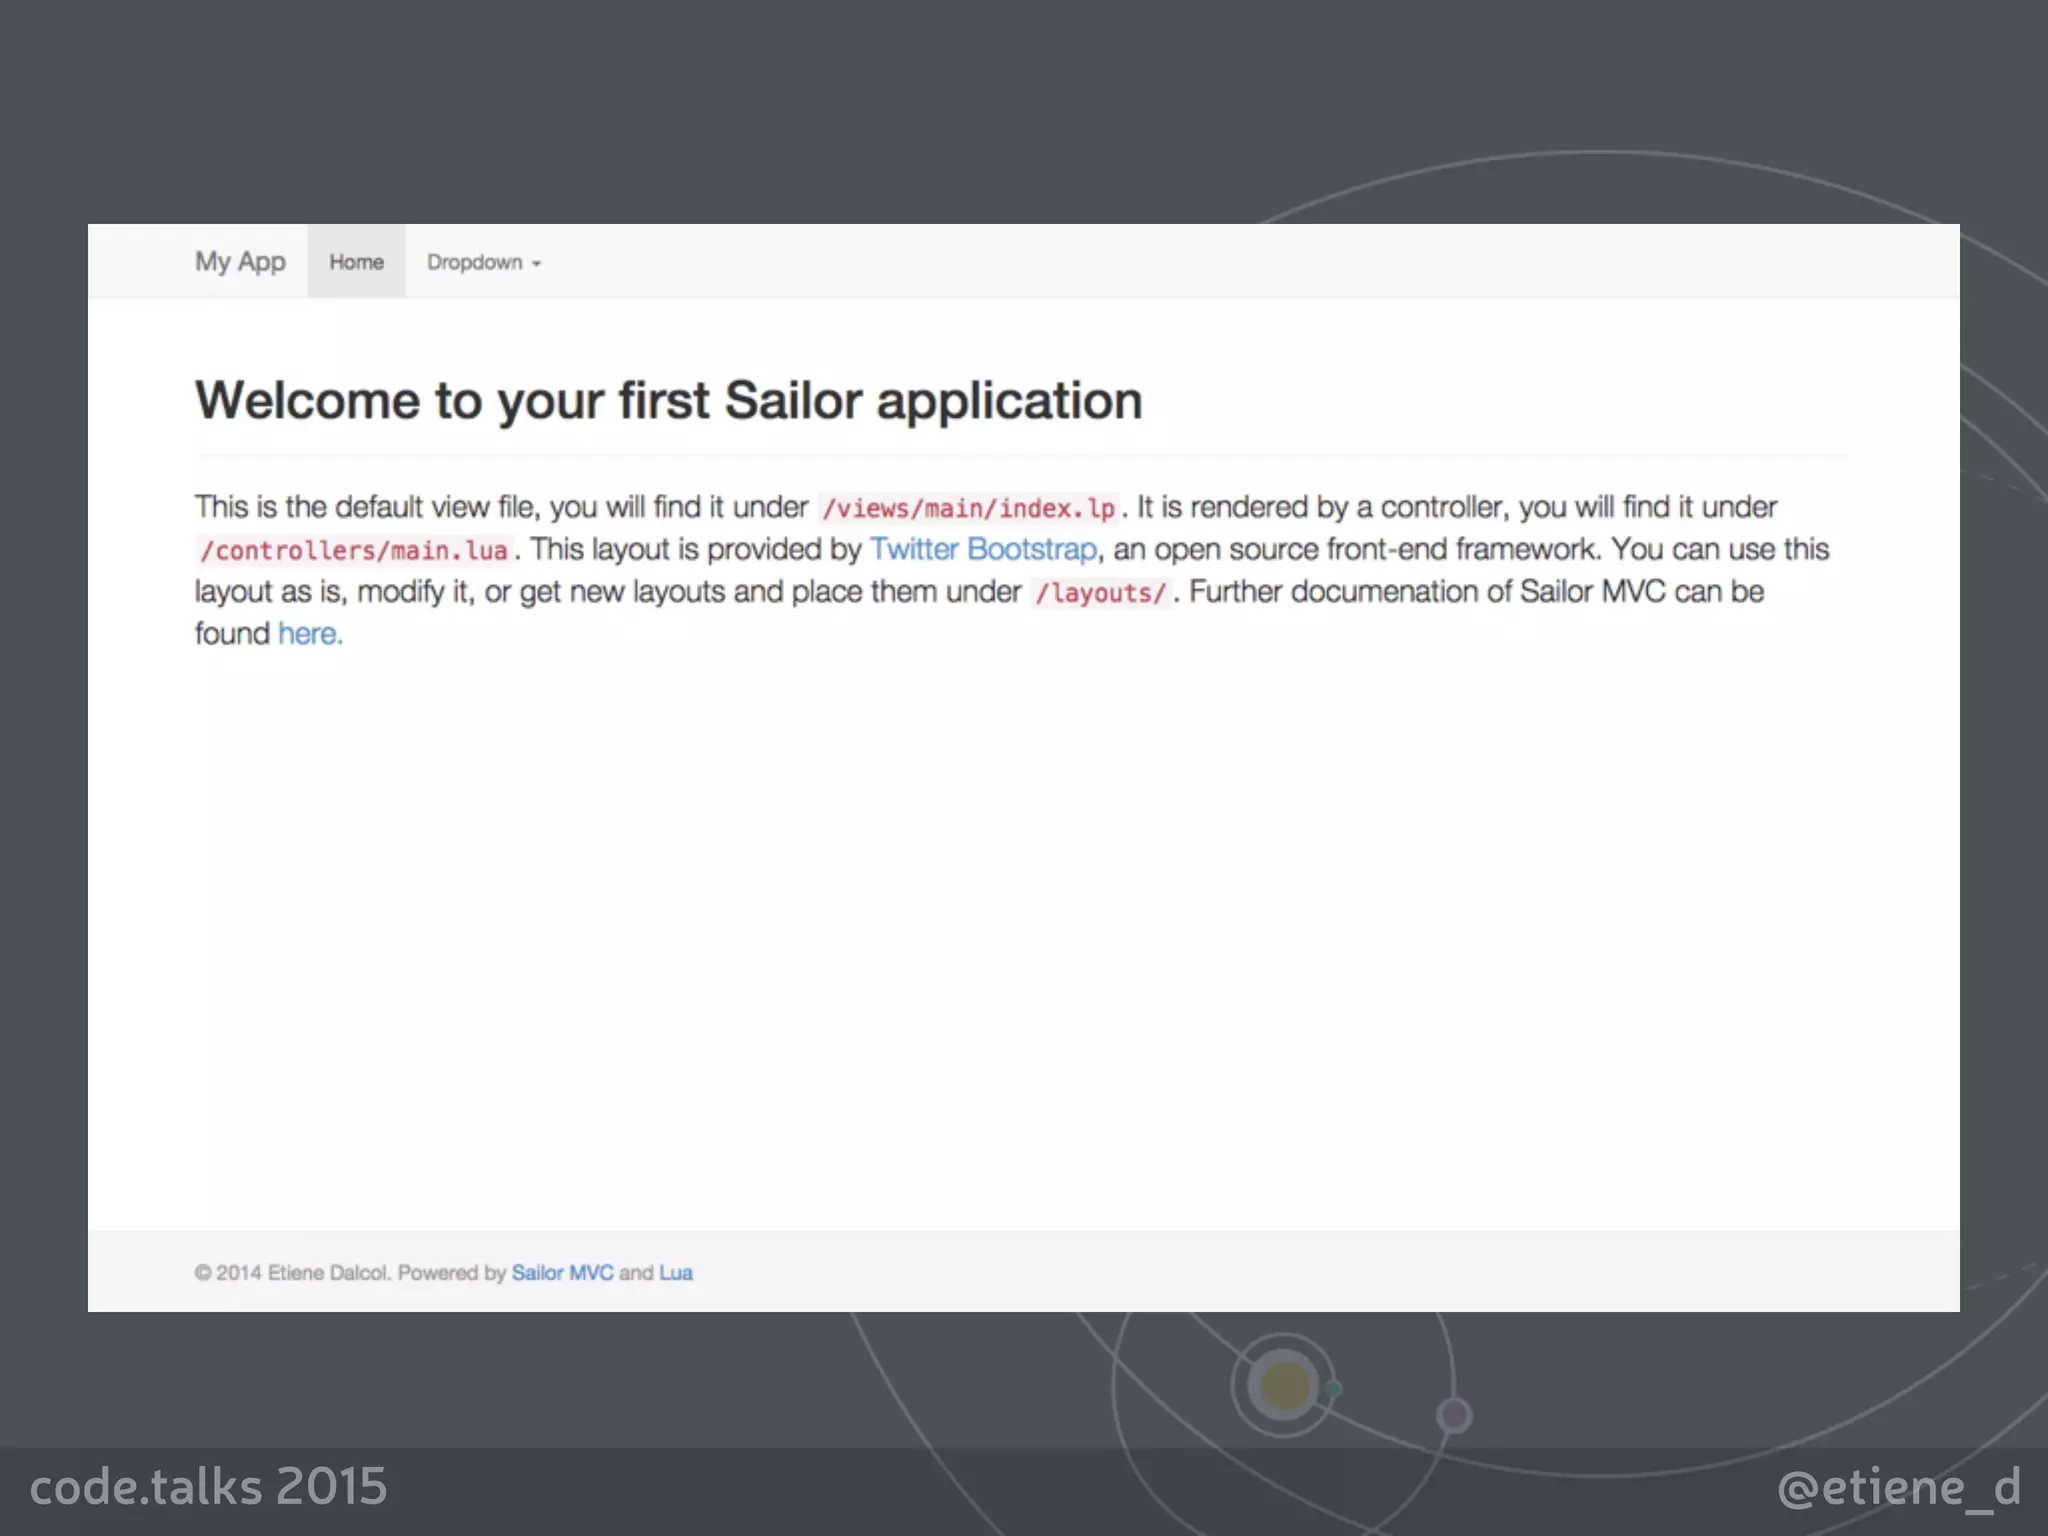Open the Twitter Bootstrap link
The height and width of the screenshot is (1536, 2048).
tap(983, 549)
